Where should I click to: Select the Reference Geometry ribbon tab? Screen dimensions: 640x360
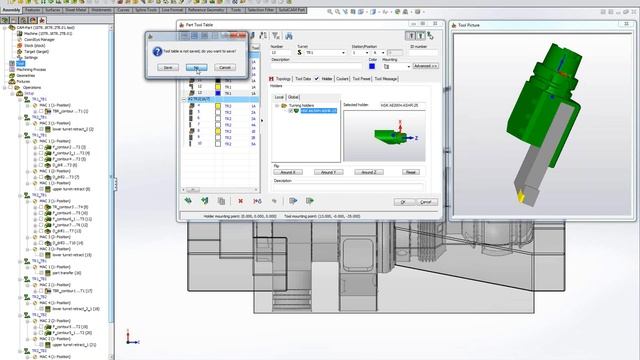point(206,10)
